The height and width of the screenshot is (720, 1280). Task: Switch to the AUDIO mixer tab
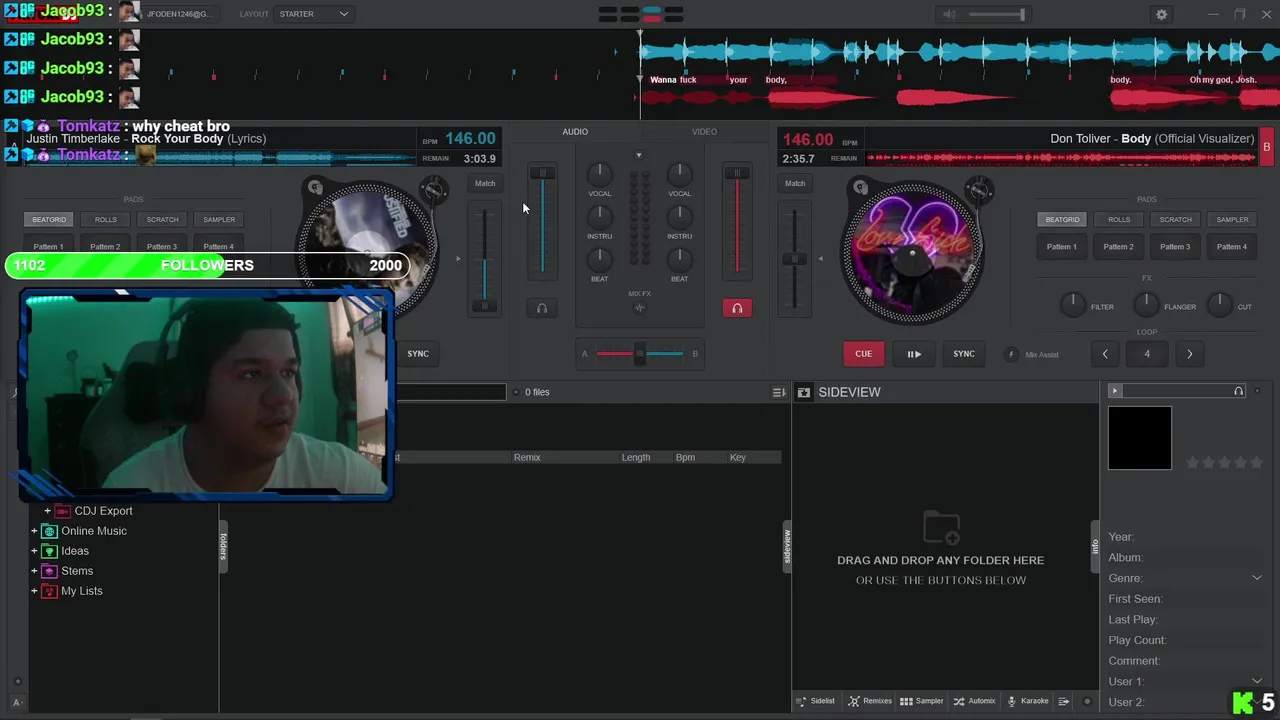575,132
